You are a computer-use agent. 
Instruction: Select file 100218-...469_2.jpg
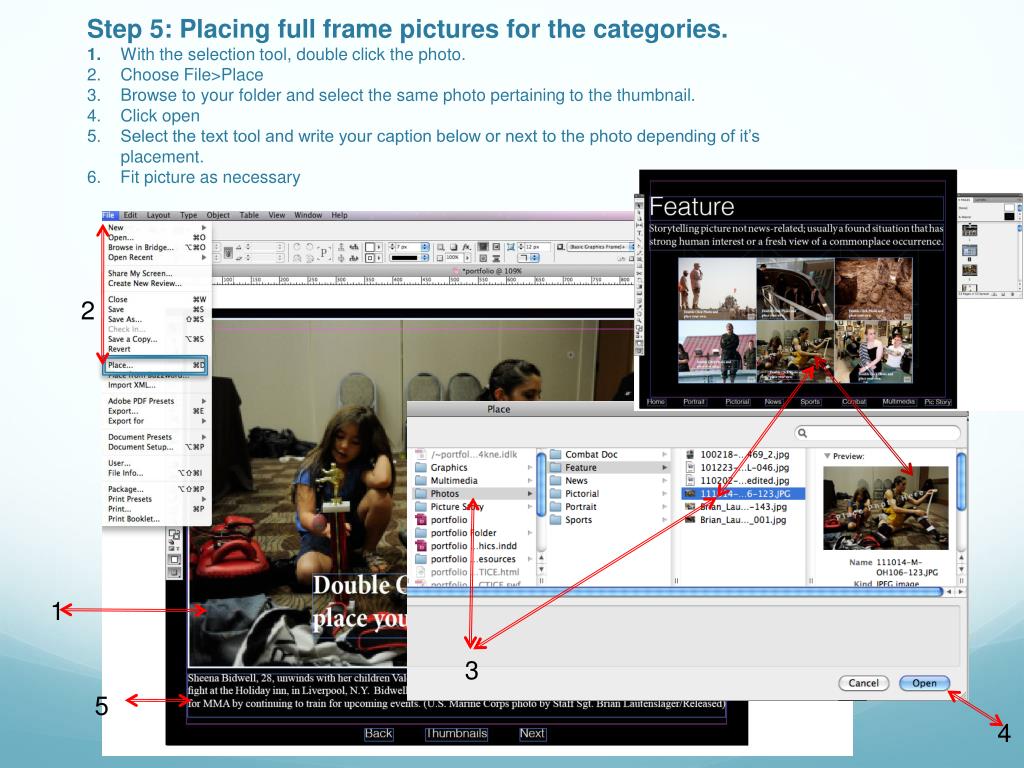click(744, 455)
